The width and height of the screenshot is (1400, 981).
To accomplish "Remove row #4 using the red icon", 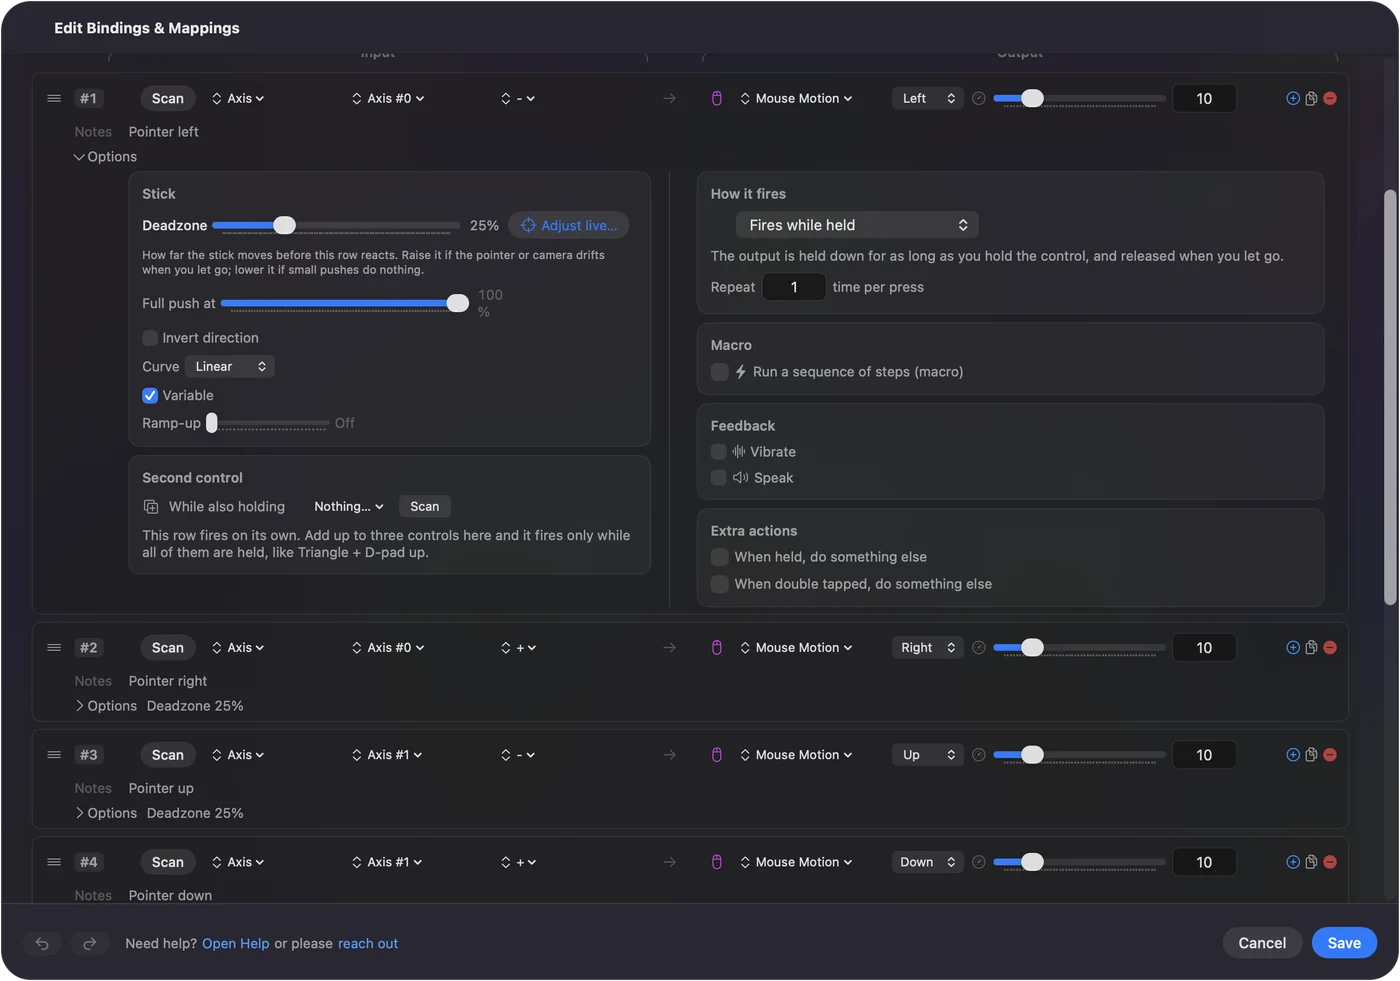I will [1330, 862].
